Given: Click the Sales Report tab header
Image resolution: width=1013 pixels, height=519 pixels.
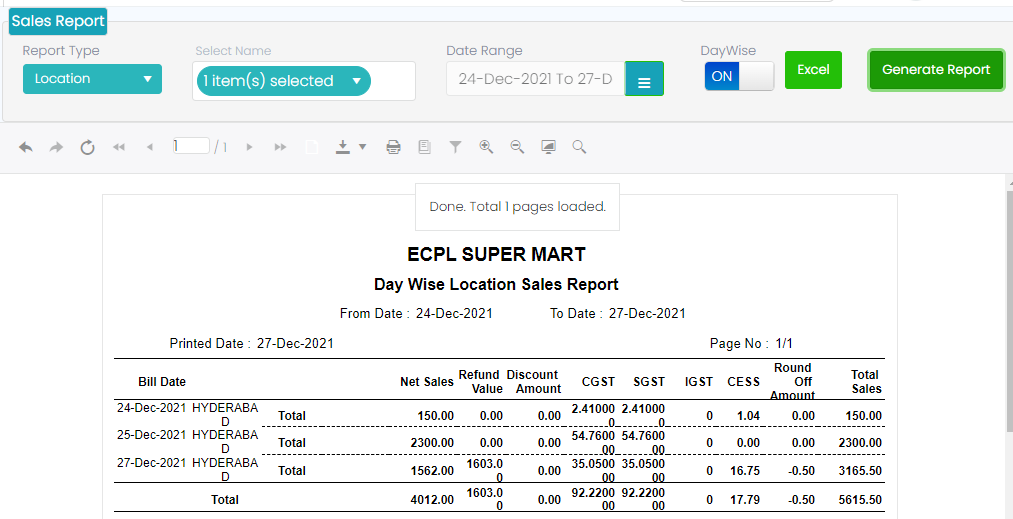Looking at the screenshot, I should (x=57, y=21).
